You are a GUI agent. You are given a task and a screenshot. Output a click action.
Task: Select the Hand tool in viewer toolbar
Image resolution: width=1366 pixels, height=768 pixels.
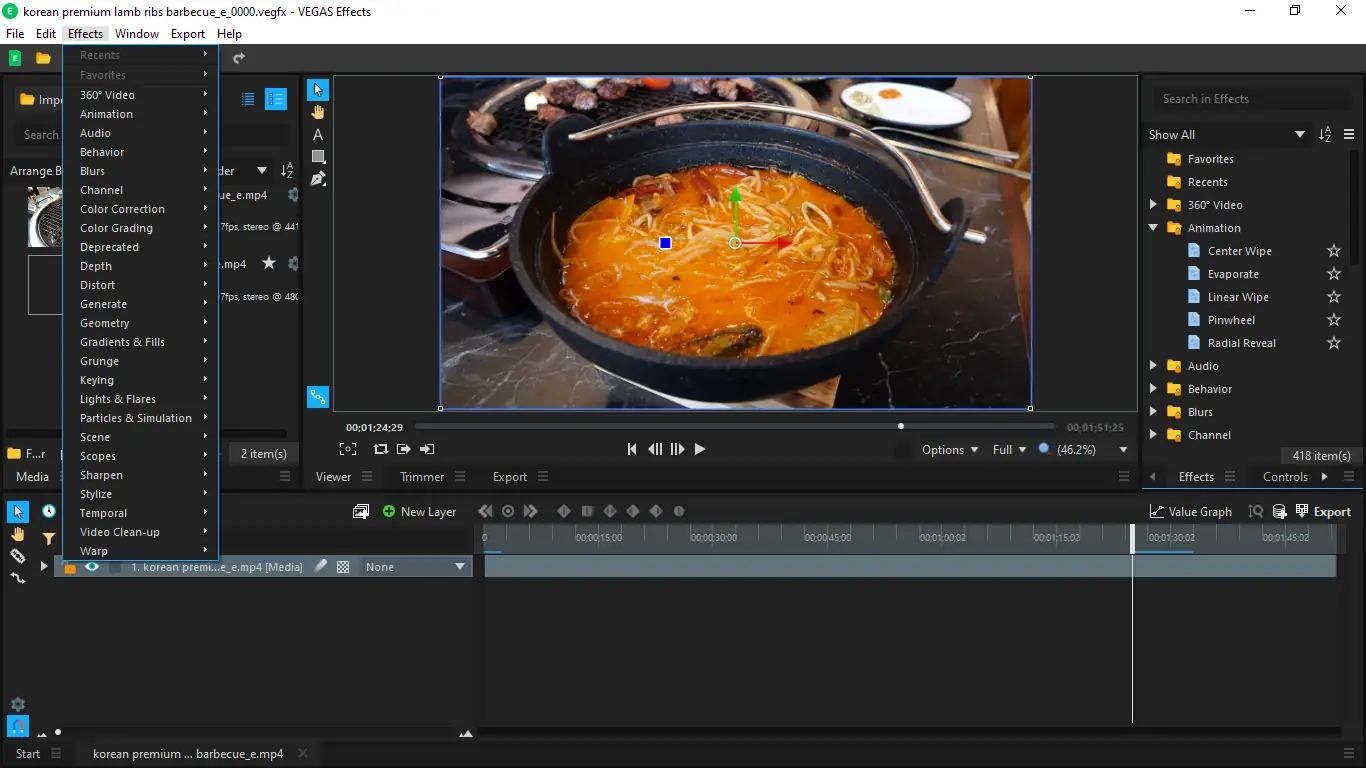coord(318,112)
